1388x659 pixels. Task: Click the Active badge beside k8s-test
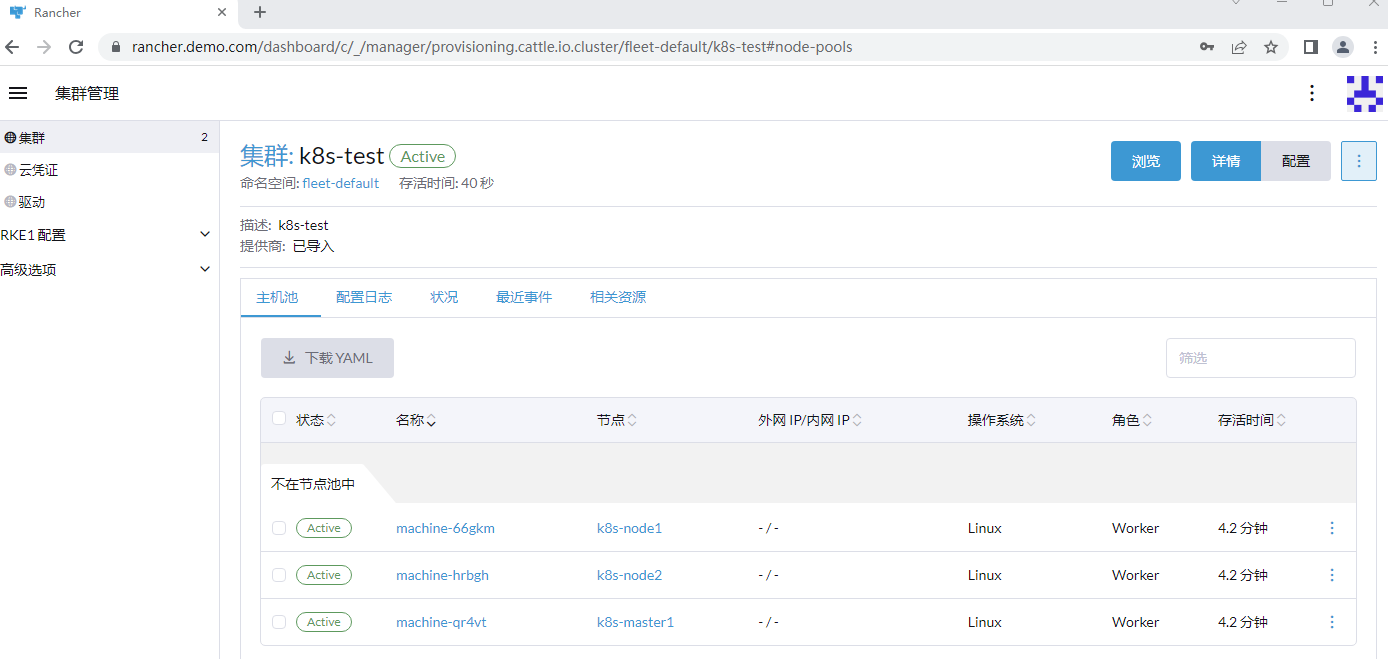pos(422,156)
